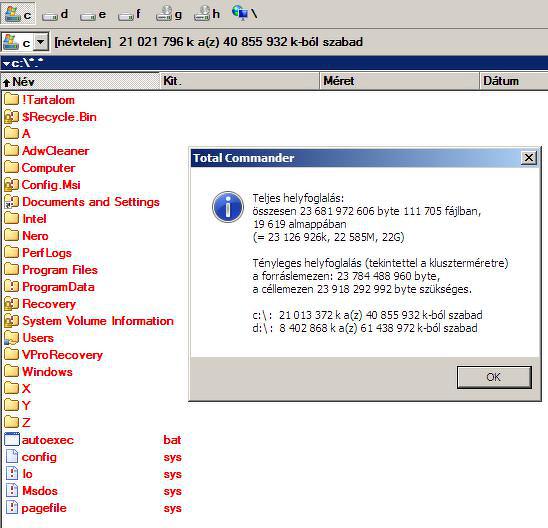Switch to drive d button

[55, 14]
